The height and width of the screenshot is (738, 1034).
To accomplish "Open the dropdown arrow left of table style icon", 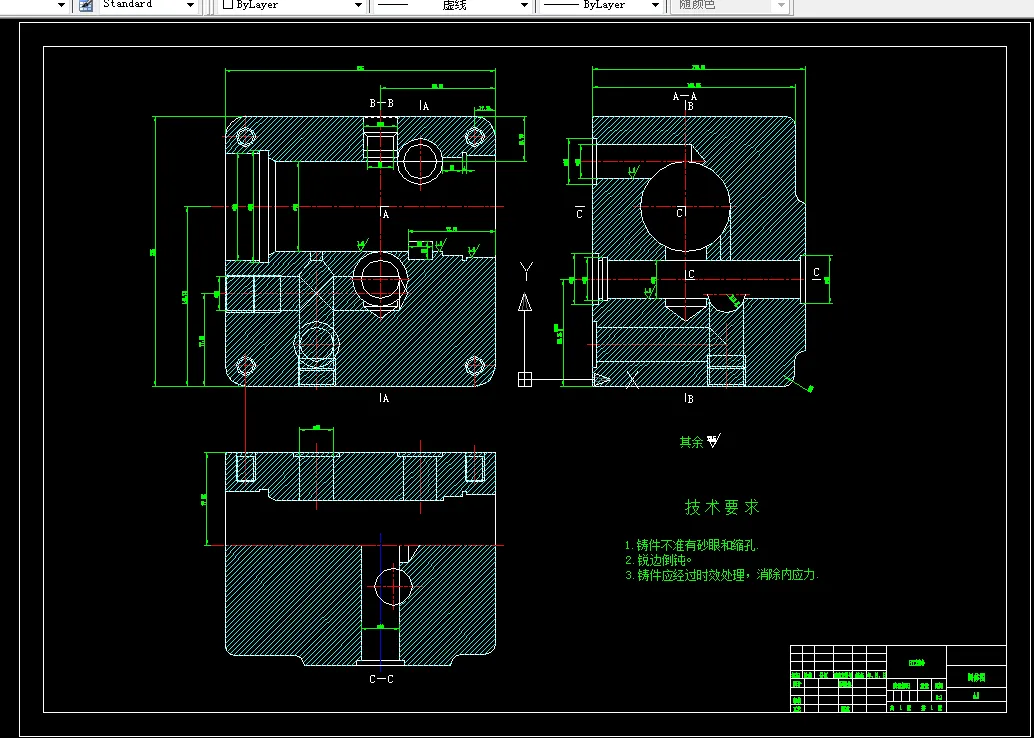I will (x=61, y=5).
